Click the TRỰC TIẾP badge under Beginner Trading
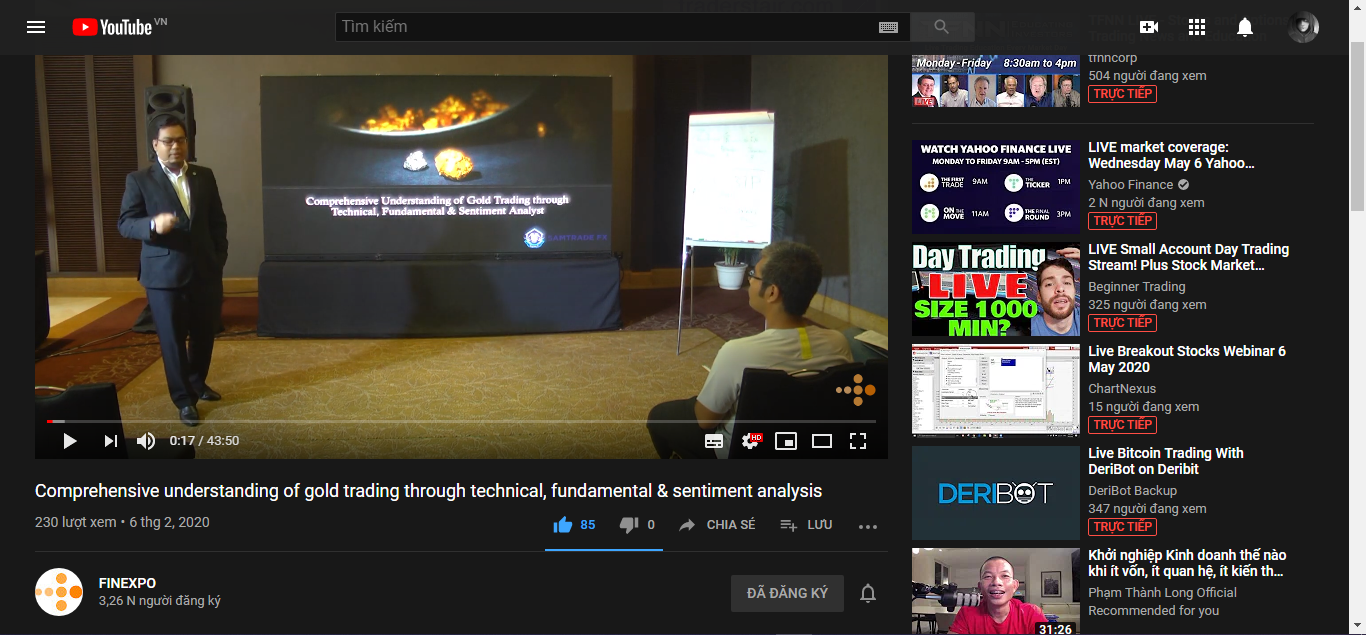 click(x=1122, y=323)
